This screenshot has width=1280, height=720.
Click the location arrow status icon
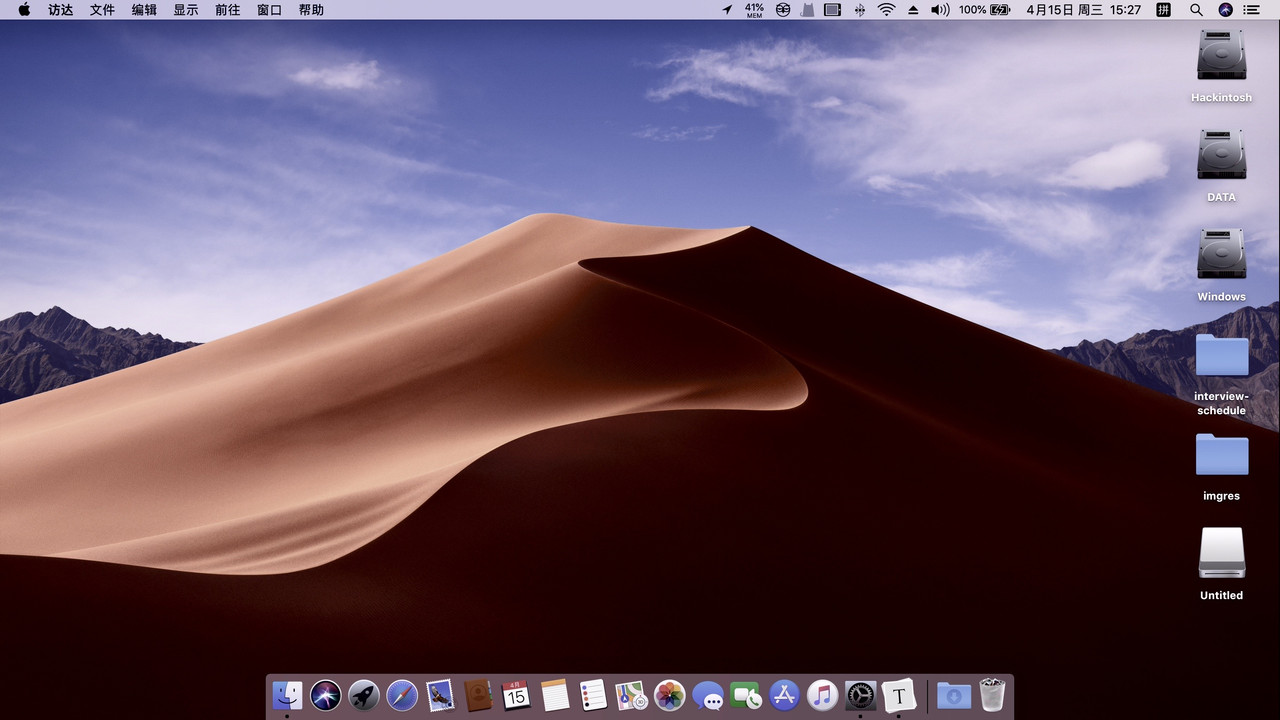click(x=727, y=10)
